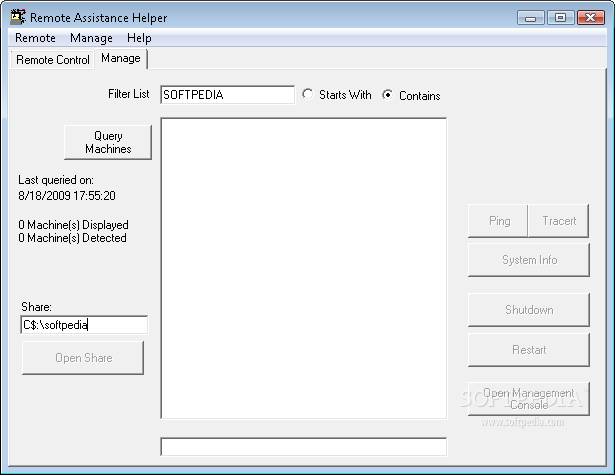Click Open Management Console button
Screen dimensions: 615x475
click(529, 399)
